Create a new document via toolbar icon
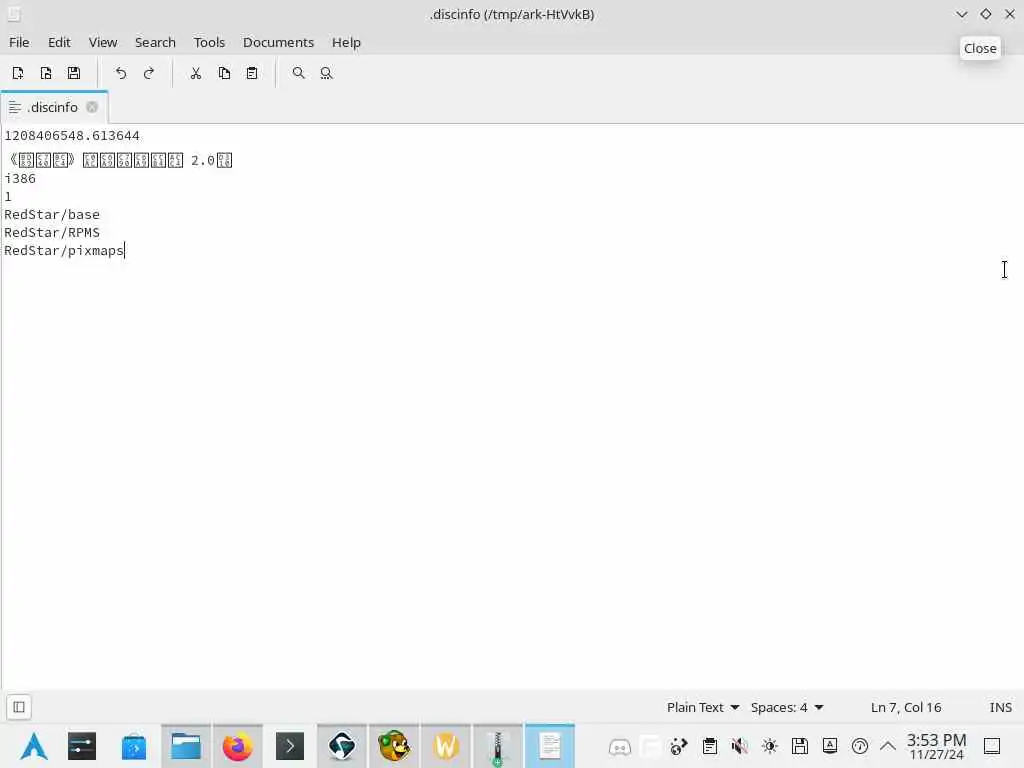 point(18,73)
